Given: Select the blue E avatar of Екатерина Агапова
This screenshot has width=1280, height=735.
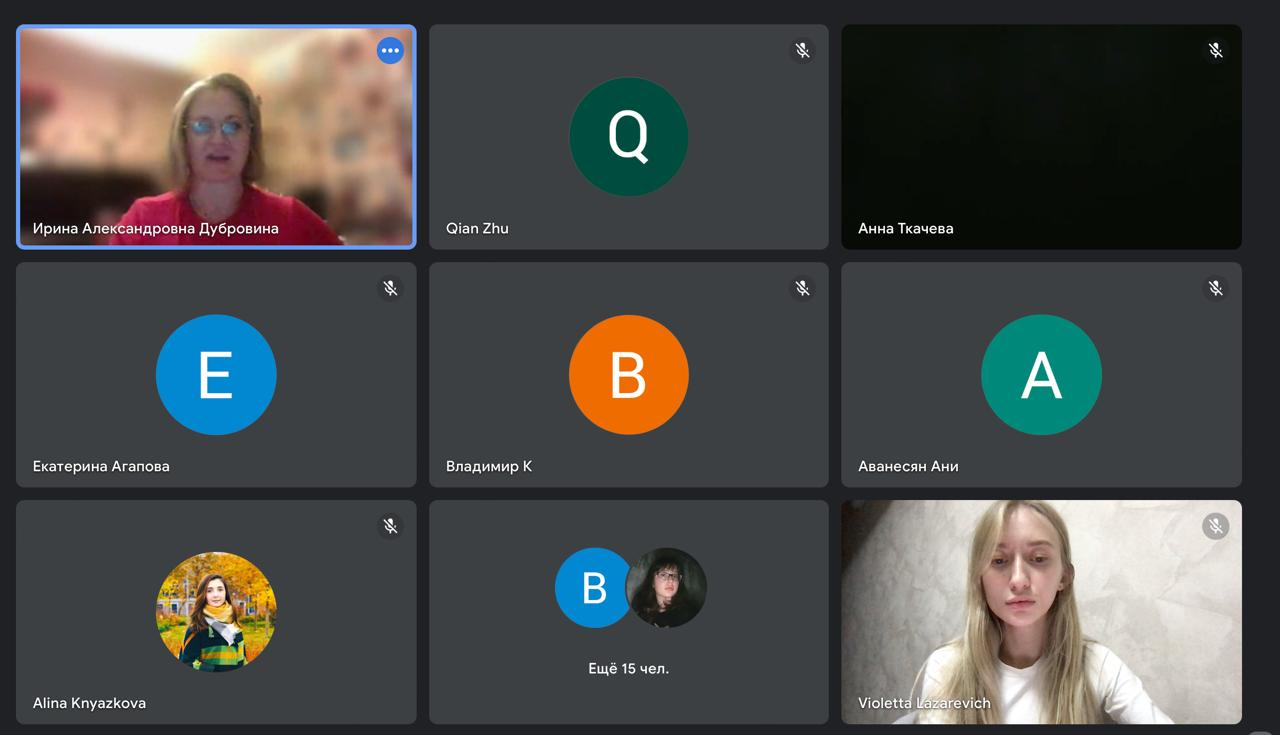Looking at the screenshot, I should (216, 375).
